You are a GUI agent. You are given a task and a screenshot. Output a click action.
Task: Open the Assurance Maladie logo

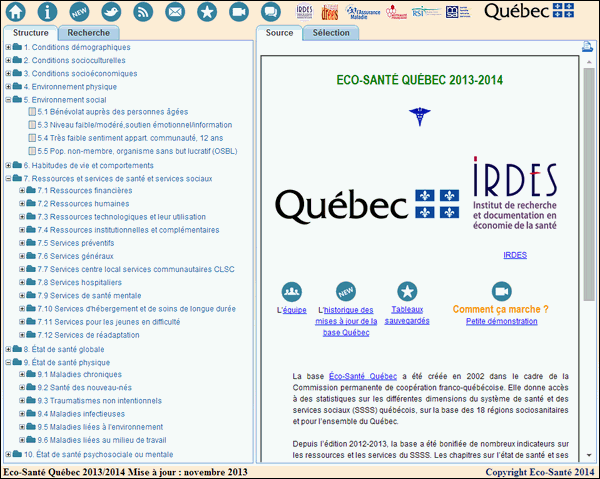pos(363,12)
